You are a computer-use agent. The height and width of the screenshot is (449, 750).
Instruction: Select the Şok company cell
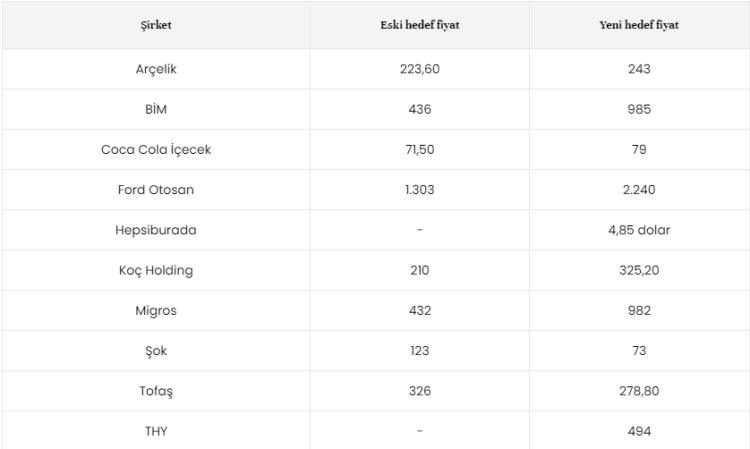[154, 350]
